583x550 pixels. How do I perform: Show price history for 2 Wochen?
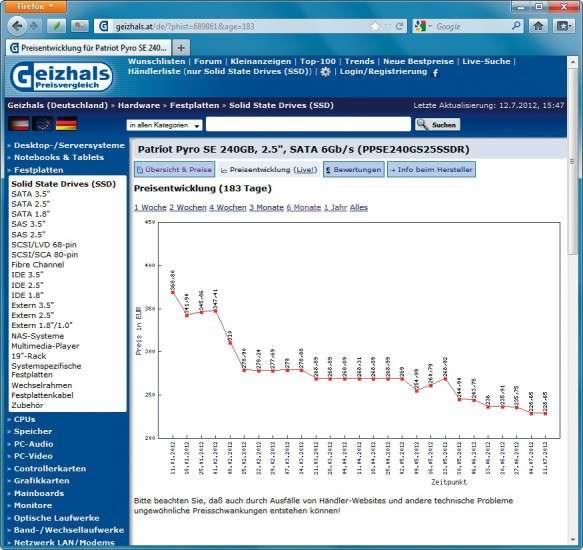188,208
